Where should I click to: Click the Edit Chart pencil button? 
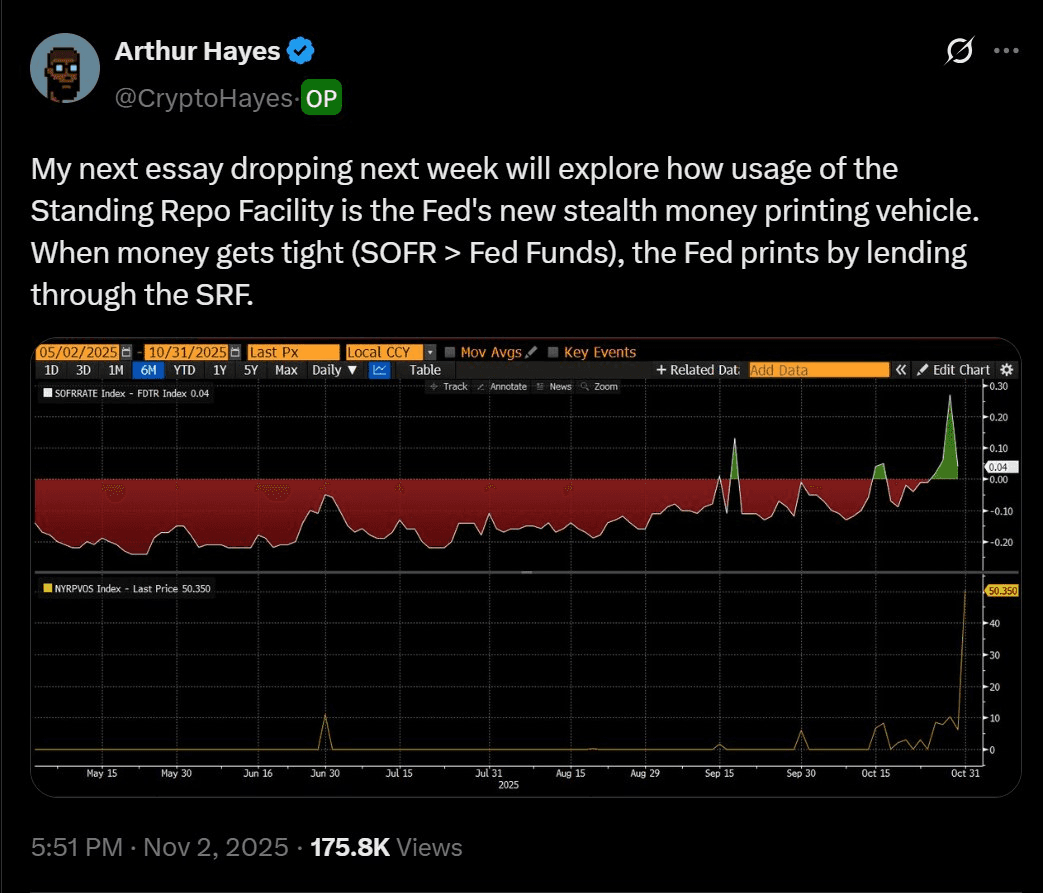tap(954, 370)
